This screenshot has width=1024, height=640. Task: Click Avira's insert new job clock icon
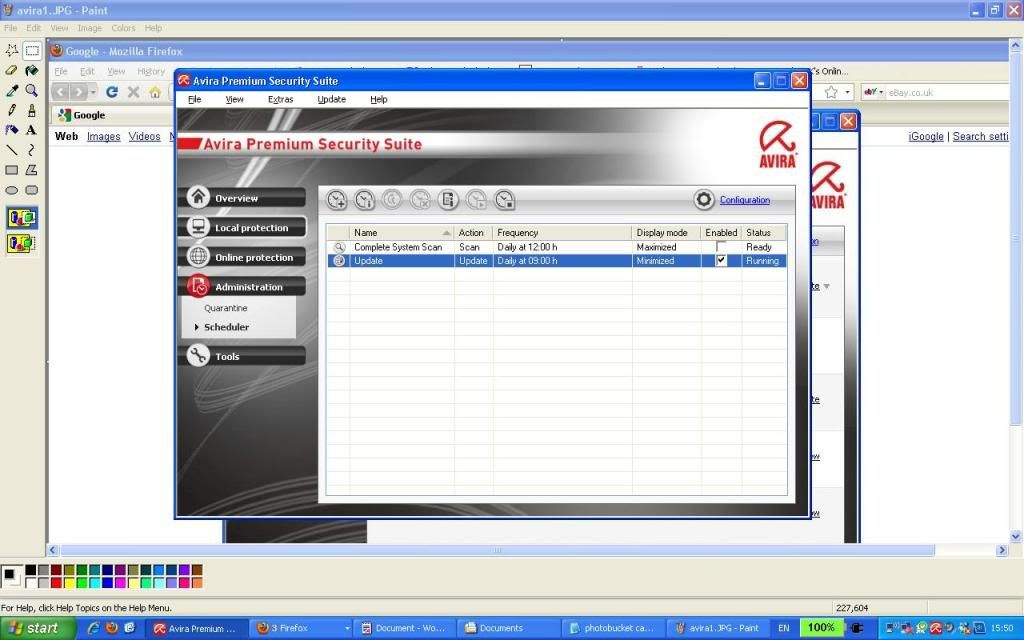coord(336,200)
